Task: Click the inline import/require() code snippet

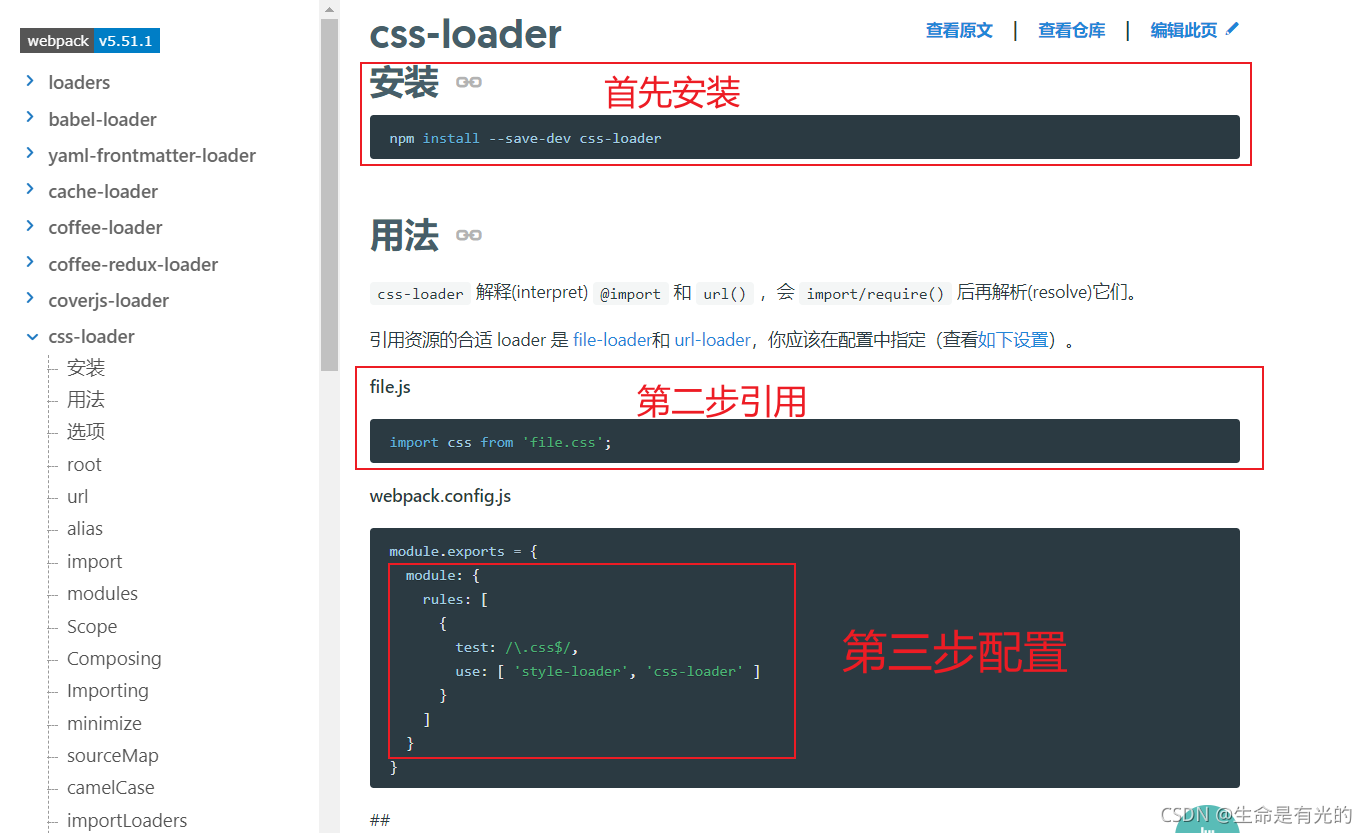Action: coord(875,294)
